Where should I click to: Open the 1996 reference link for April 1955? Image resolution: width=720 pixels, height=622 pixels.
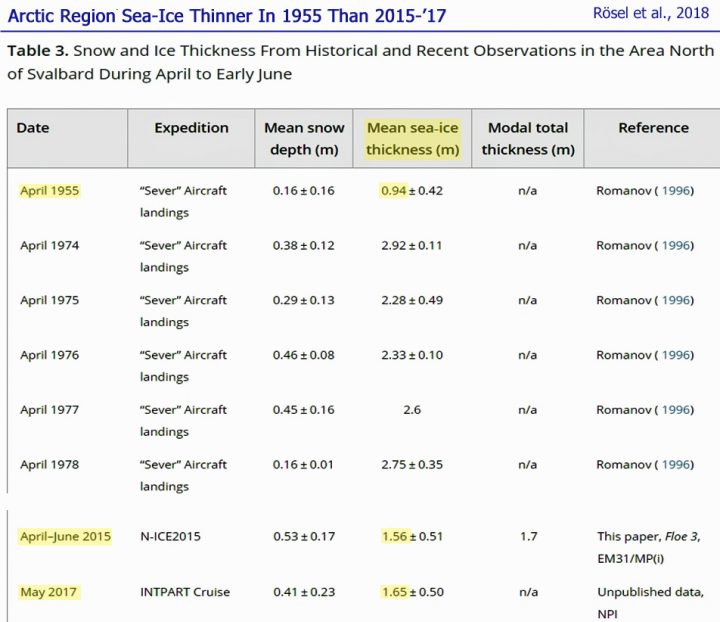click(676, 190)
